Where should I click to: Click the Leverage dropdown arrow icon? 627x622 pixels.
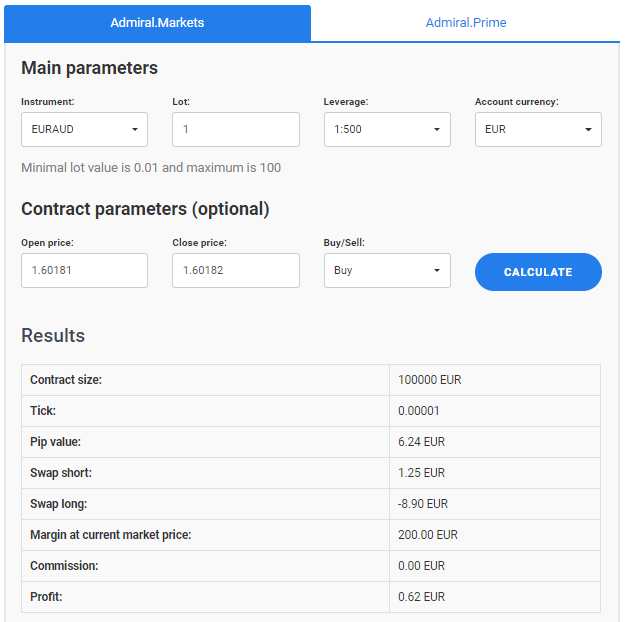(x=437, y=129)
